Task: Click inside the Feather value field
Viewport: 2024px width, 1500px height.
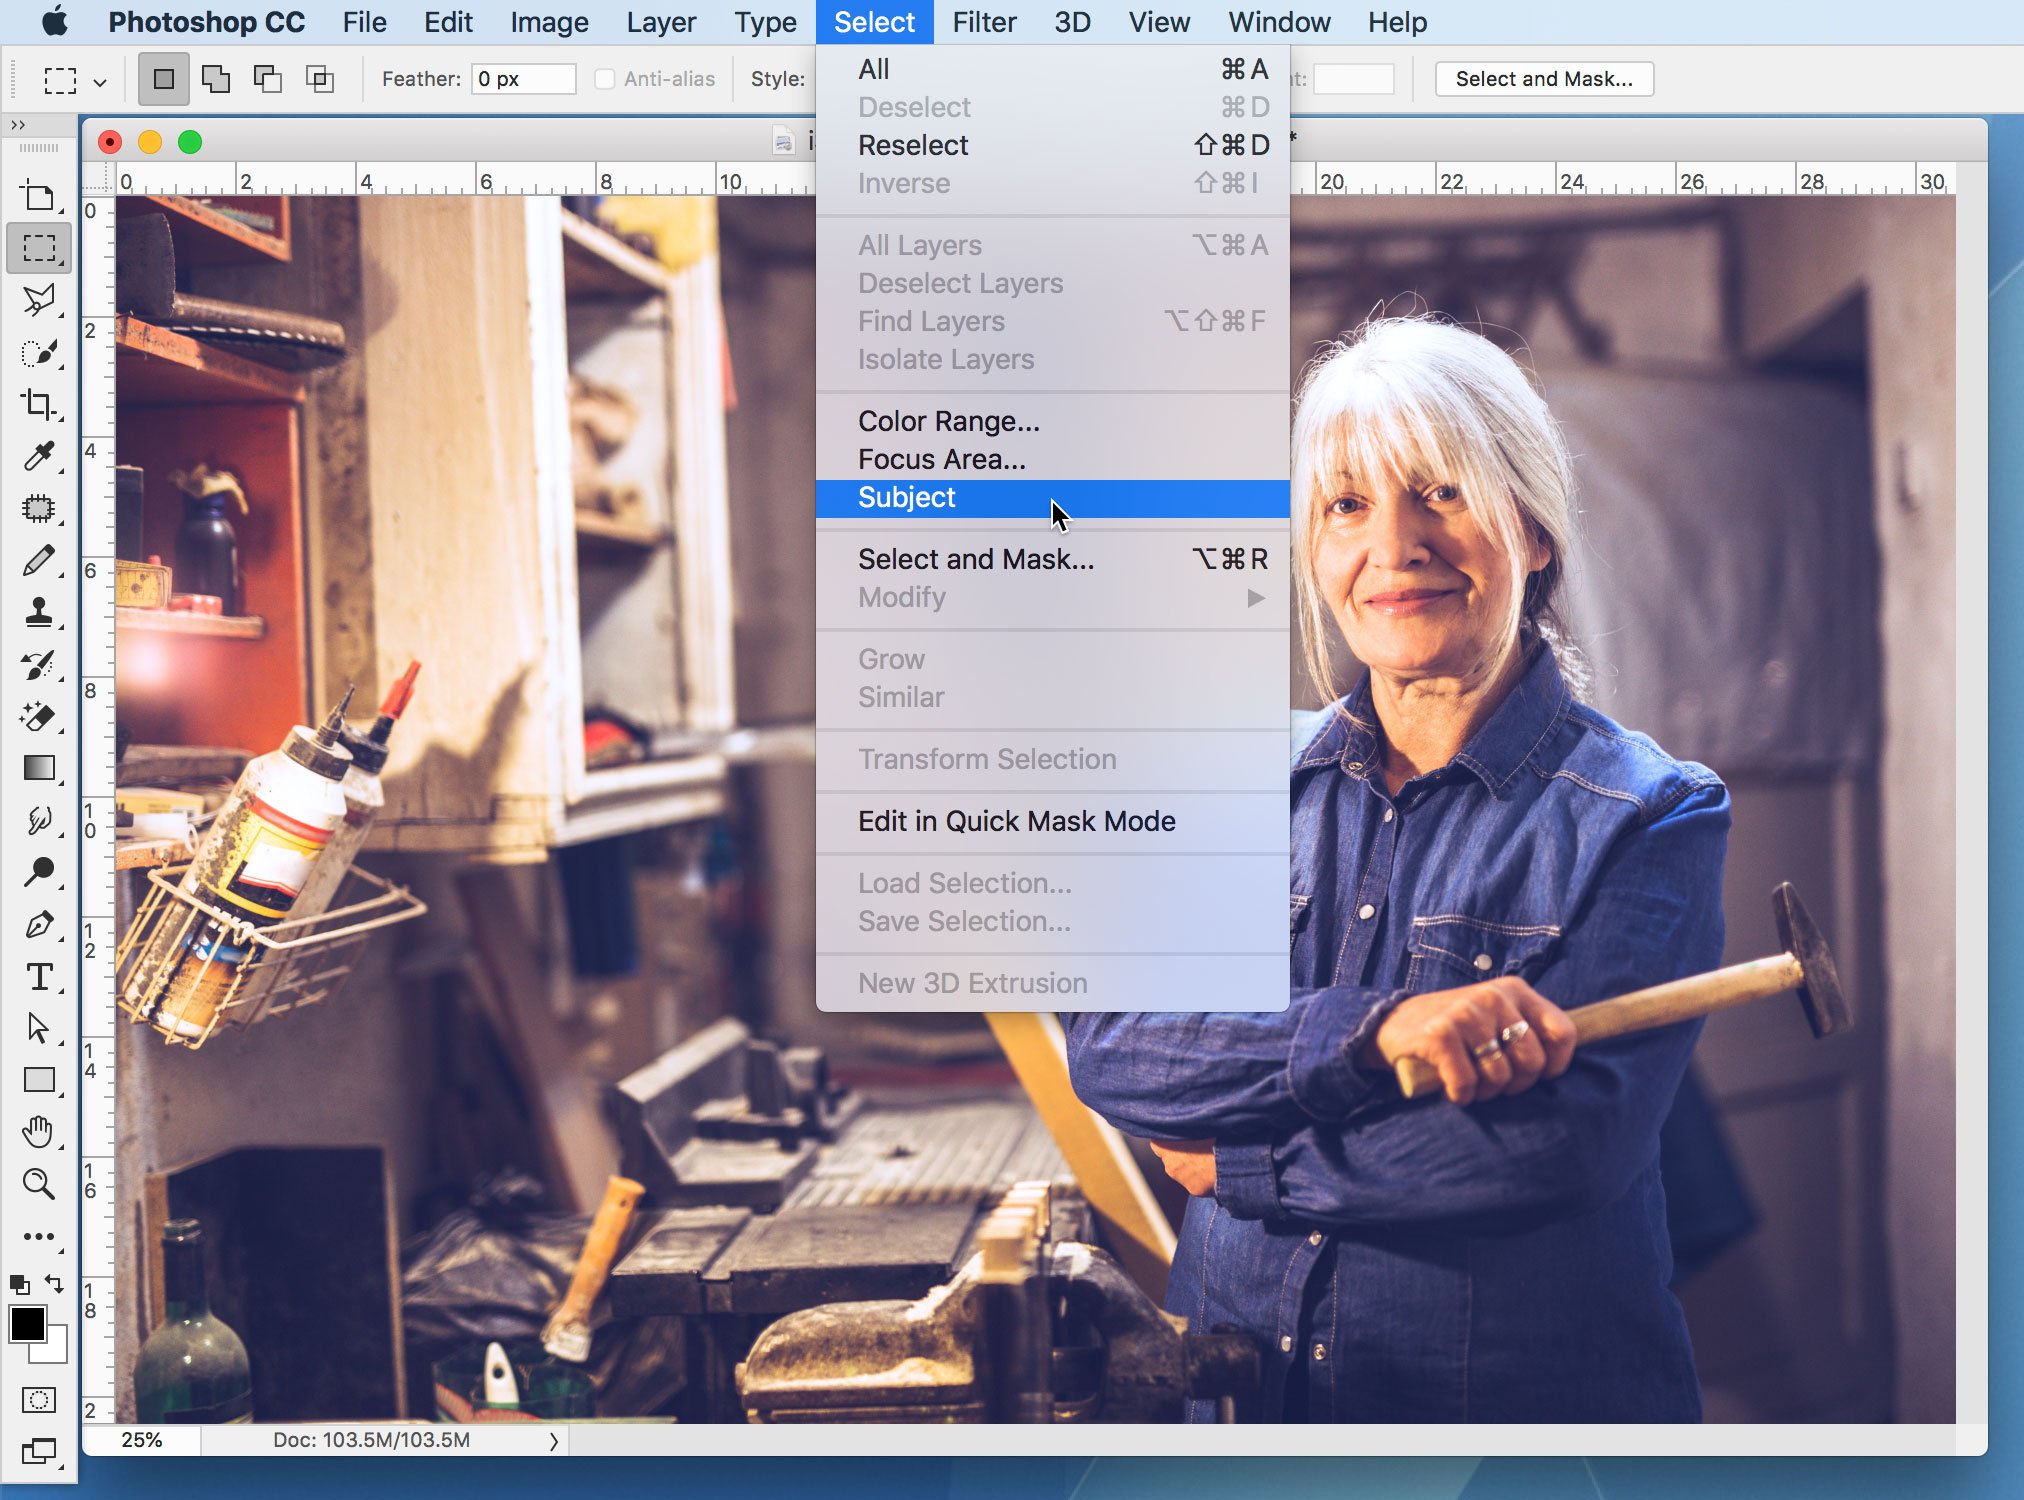Action: coord(524,78)
